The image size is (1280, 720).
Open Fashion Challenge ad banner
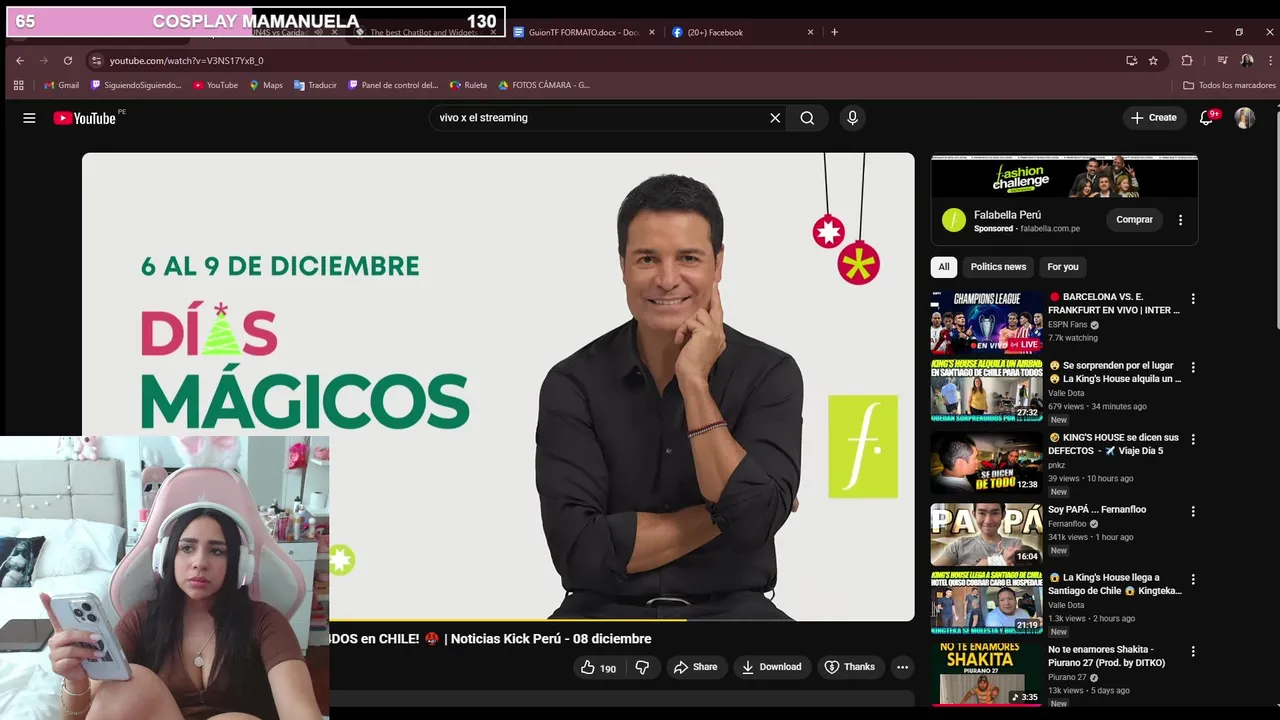coord(1064,177)
